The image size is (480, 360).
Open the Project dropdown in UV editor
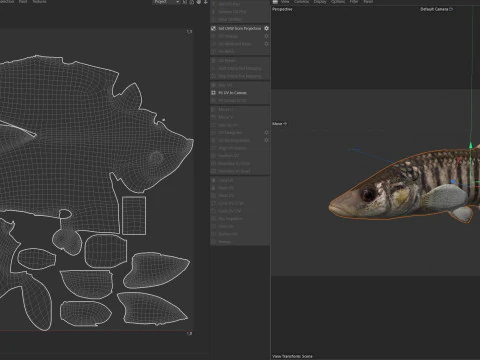166,2
